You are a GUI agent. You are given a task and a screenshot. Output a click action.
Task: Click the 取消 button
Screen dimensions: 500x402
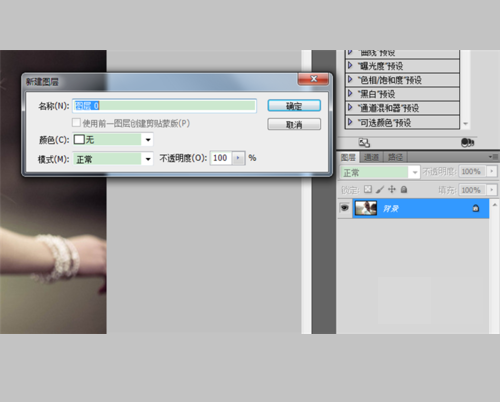(x=294, y=124)
